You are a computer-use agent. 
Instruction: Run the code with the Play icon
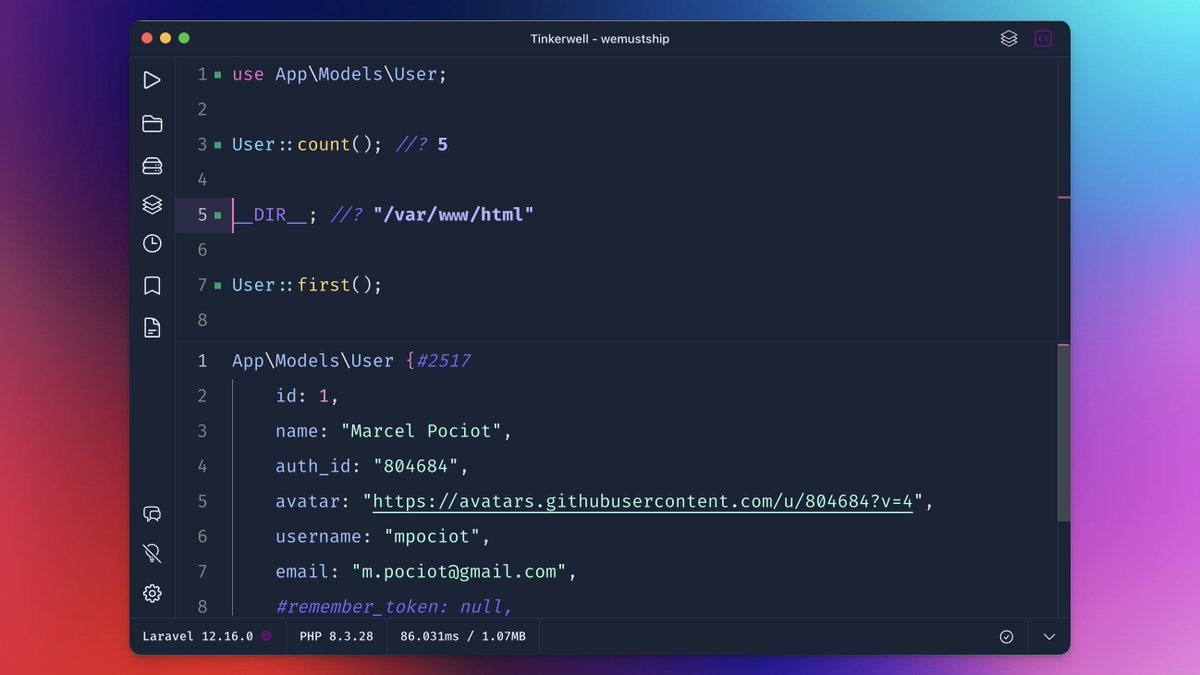pyautogui.click(x=152, y=80)
